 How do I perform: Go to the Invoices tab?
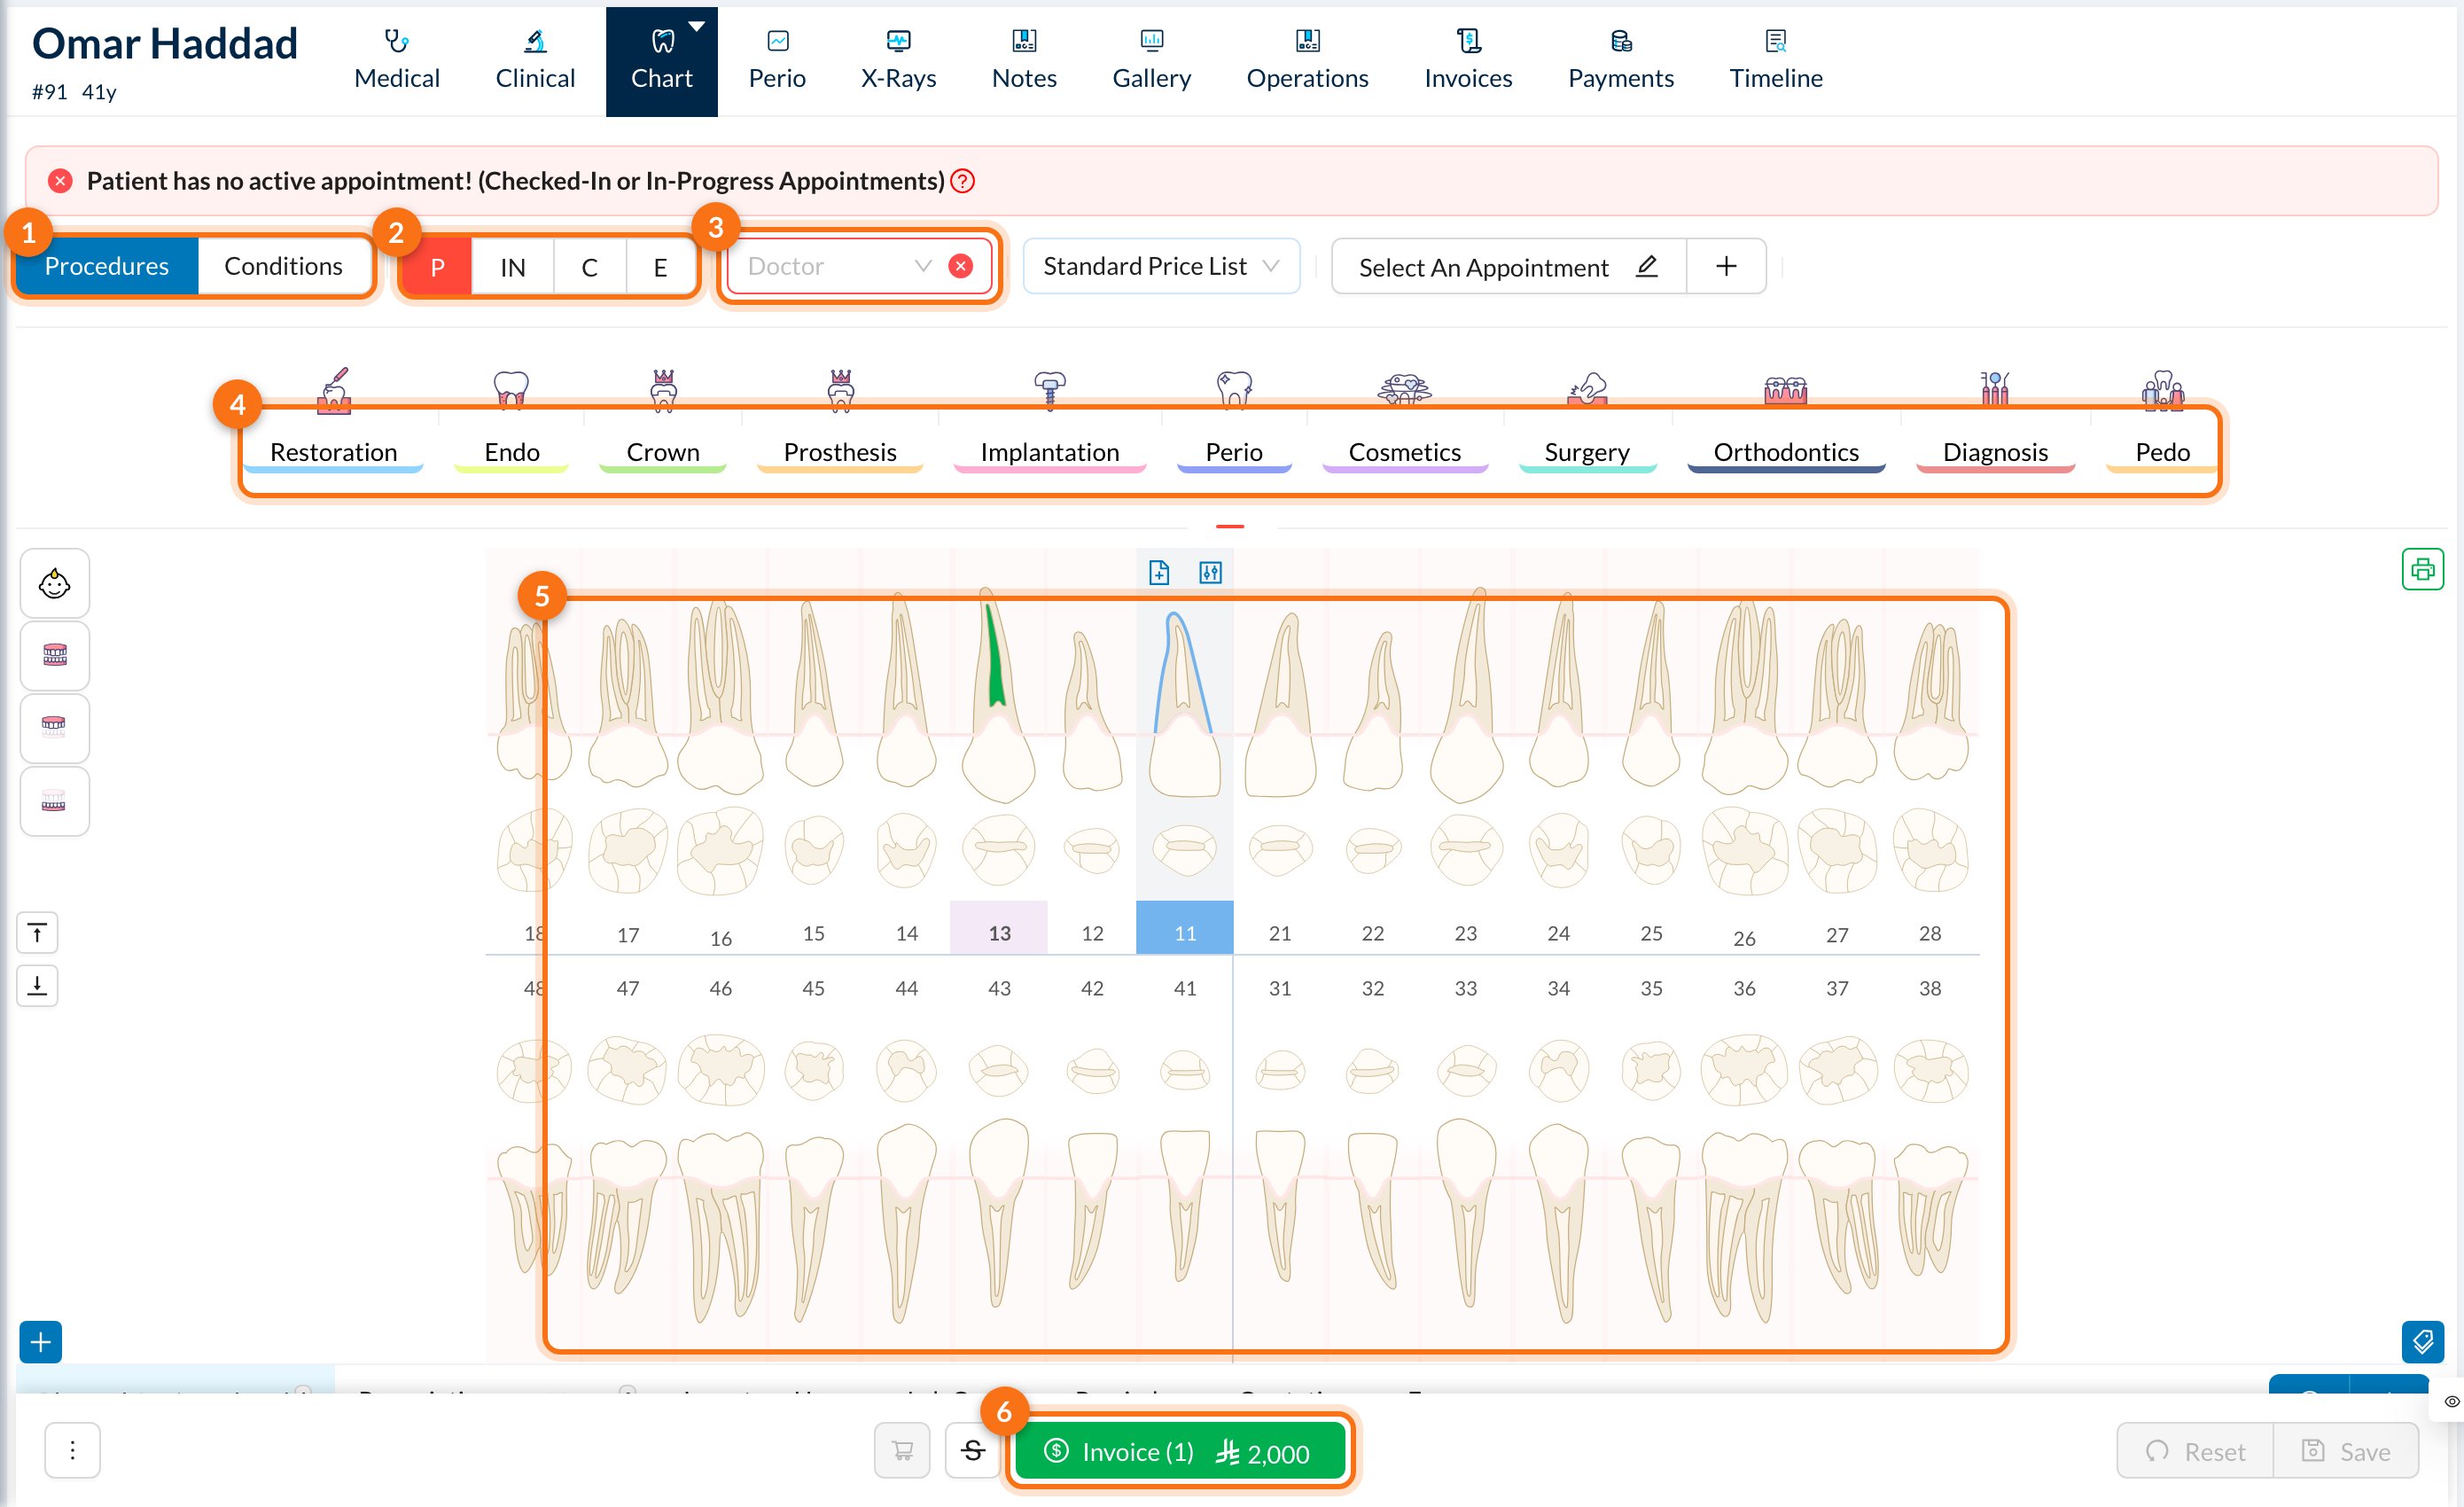point(1468,61)
